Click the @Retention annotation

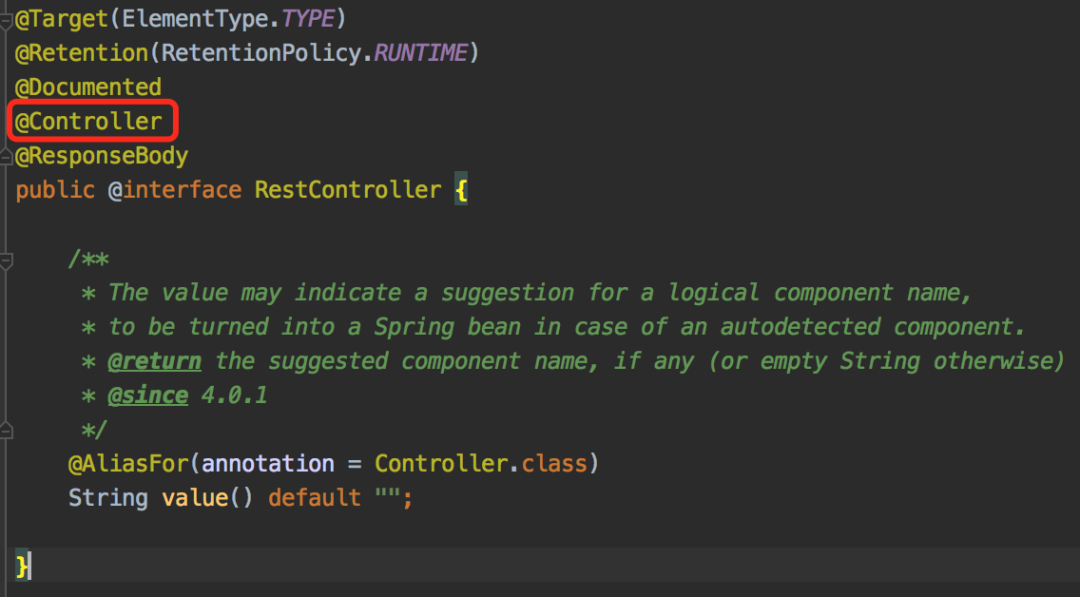82,53
